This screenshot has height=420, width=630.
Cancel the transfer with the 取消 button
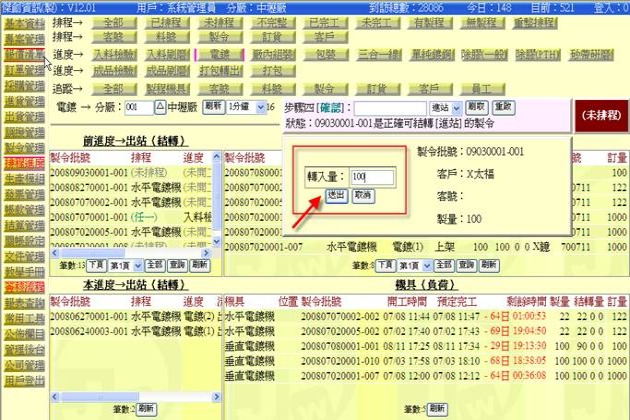point(363,196)
